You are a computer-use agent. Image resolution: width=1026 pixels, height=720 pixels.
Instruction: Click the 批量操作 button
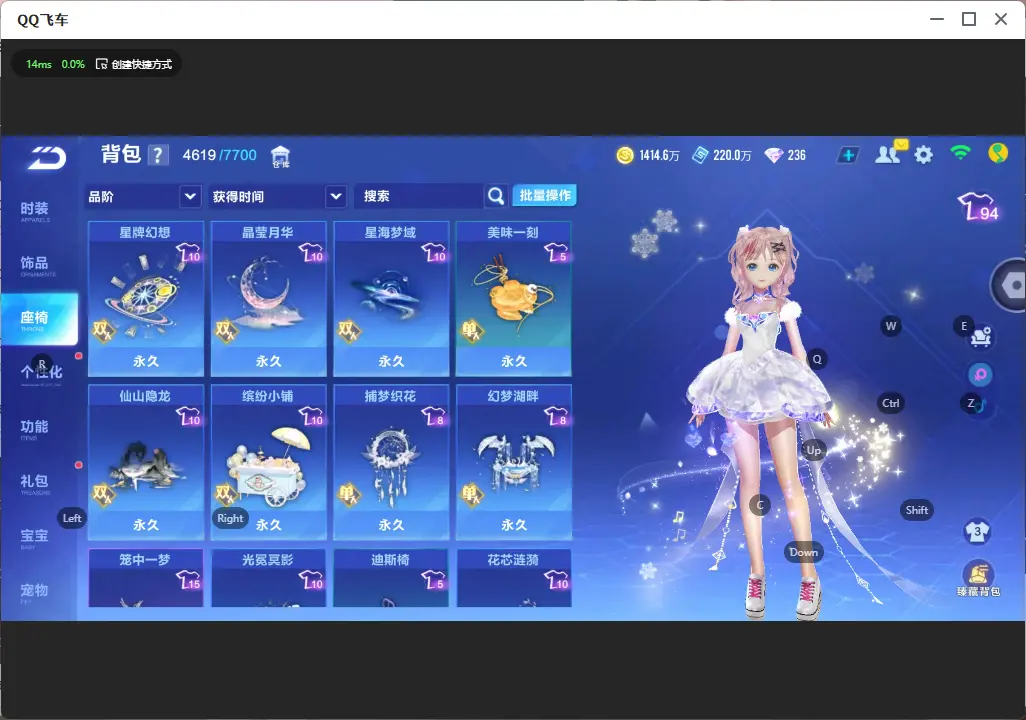click(544, 195)
